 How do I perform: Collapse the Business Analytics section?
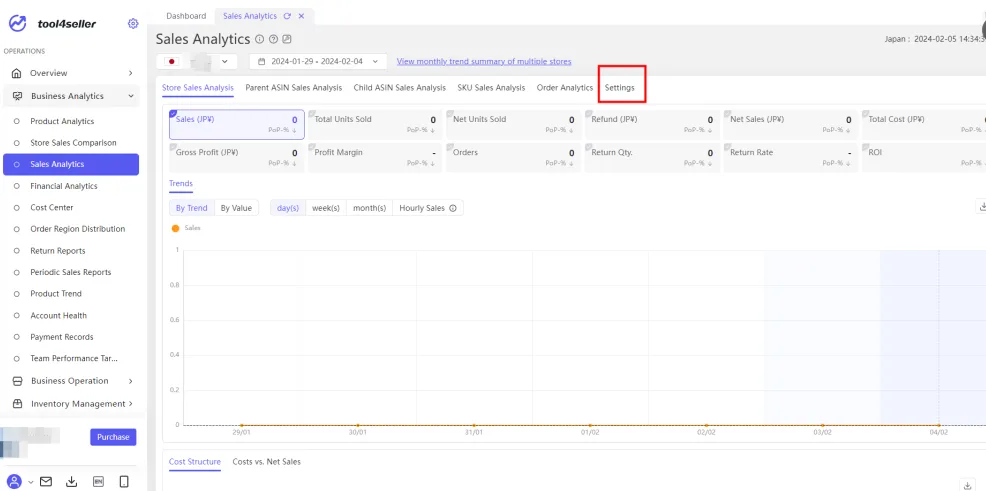coord(131,96)
